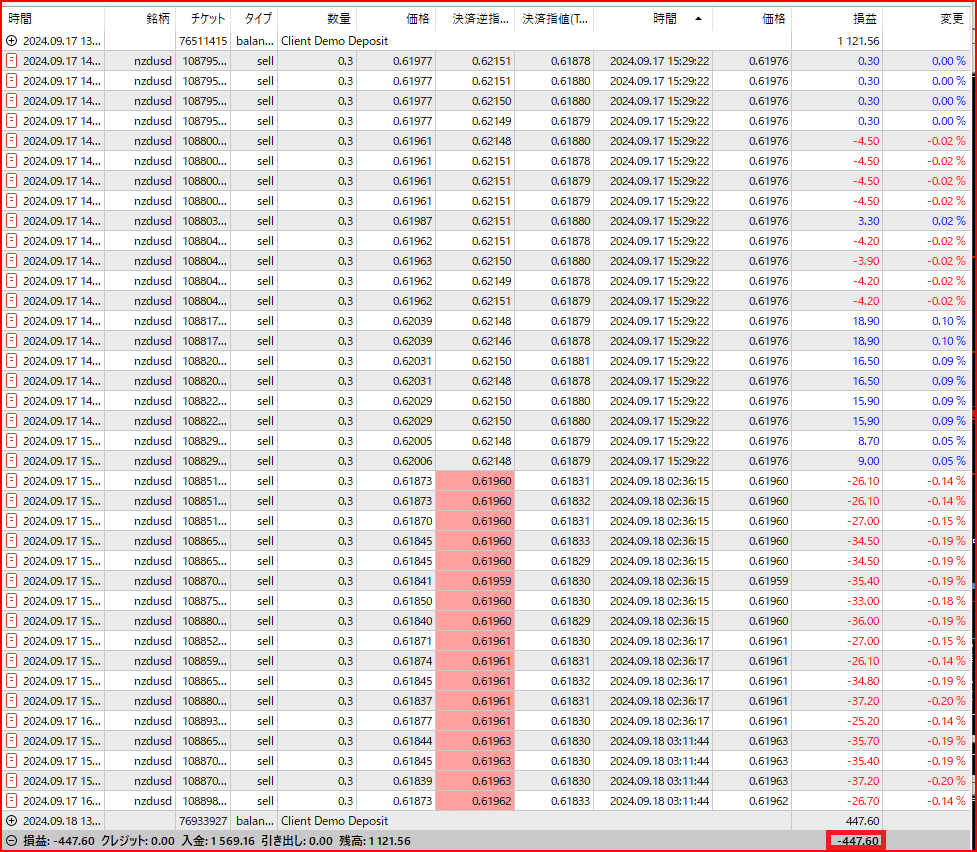Select the -35.70 profit cell
Image resolution: width=977 pixels, height=852 pixels.
837,740
